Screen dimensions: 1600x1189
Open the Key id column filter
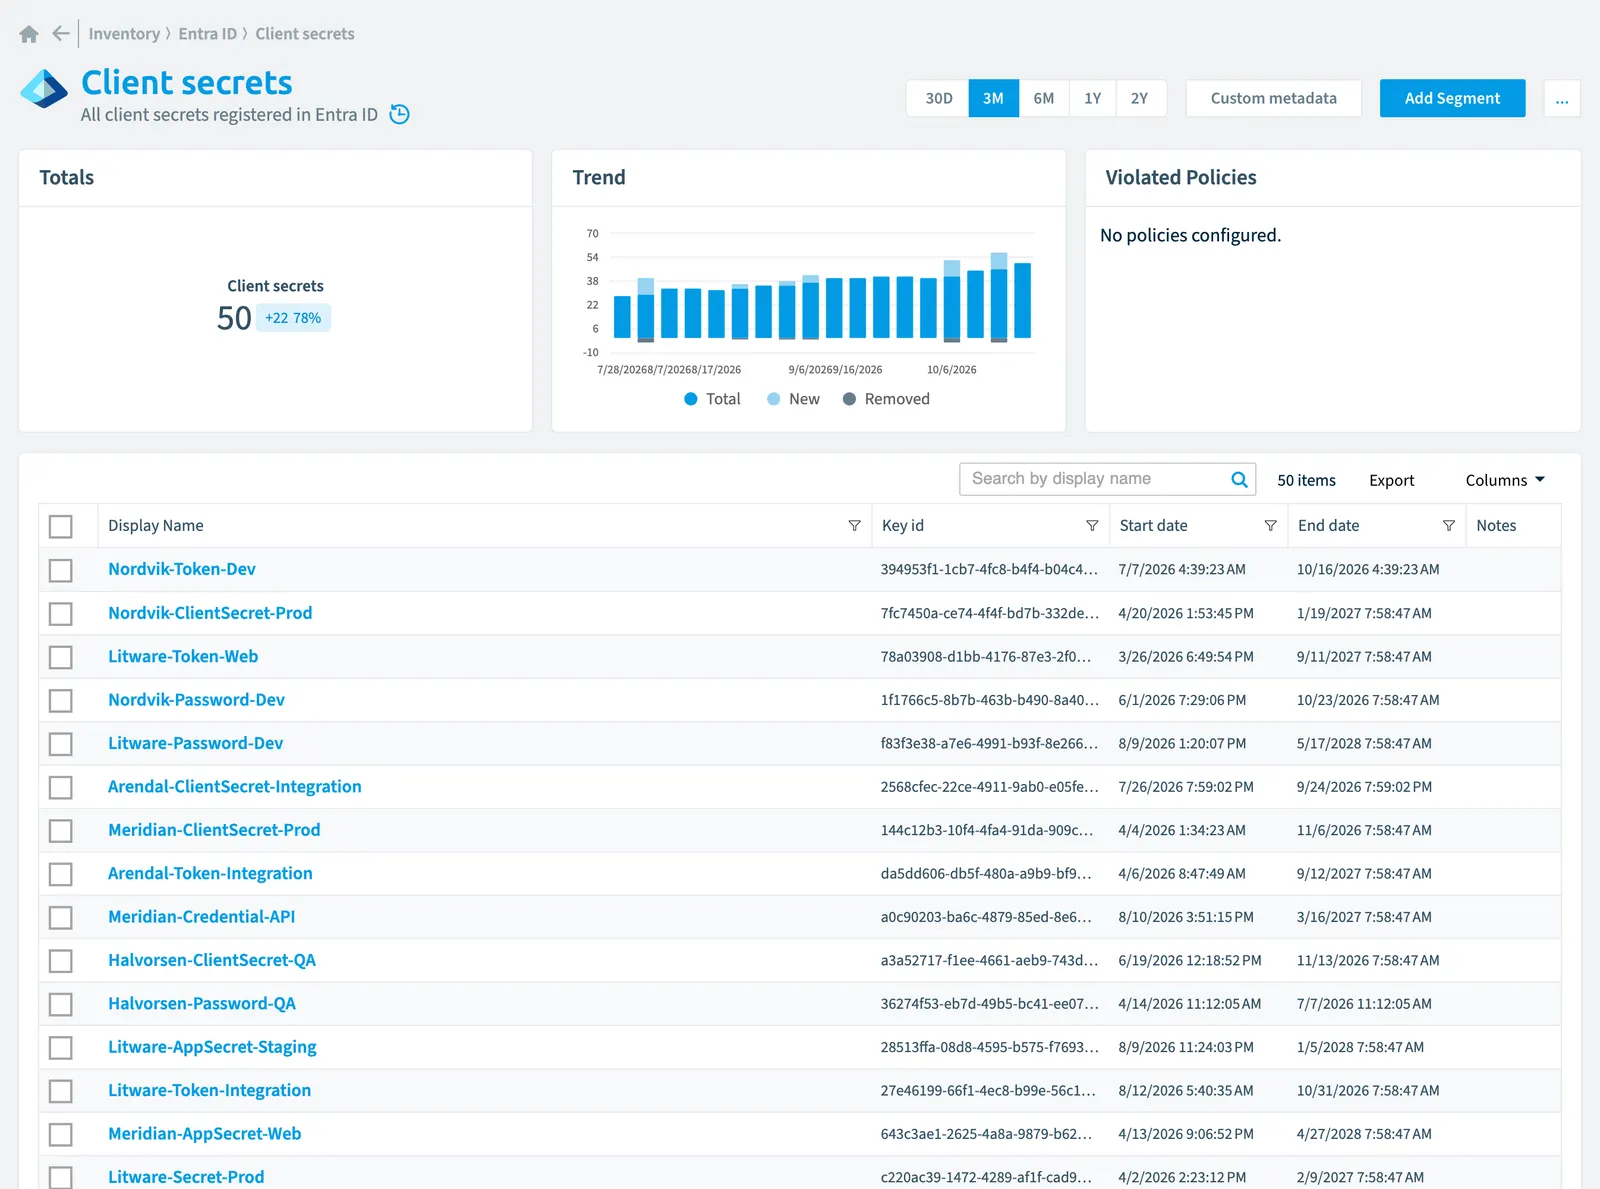[x=1092, y=526]
